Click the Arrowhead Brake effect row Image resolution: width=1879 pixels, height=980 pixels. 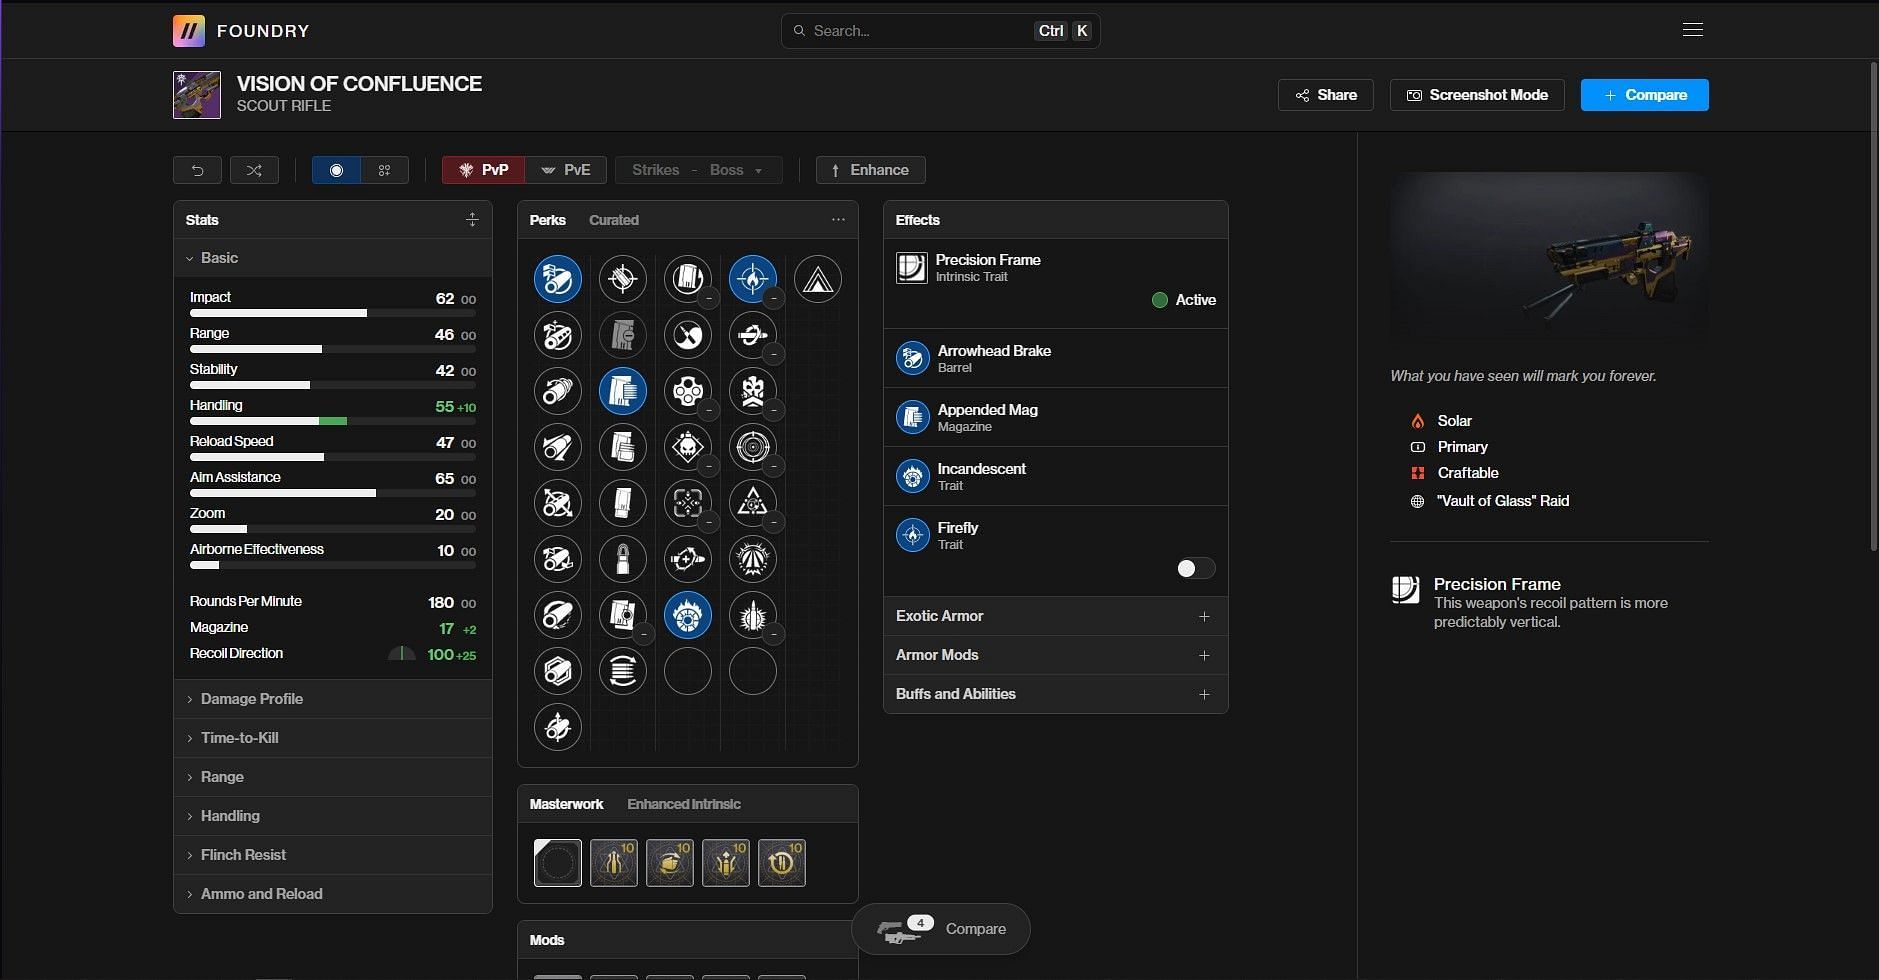tap(1056, 358)
